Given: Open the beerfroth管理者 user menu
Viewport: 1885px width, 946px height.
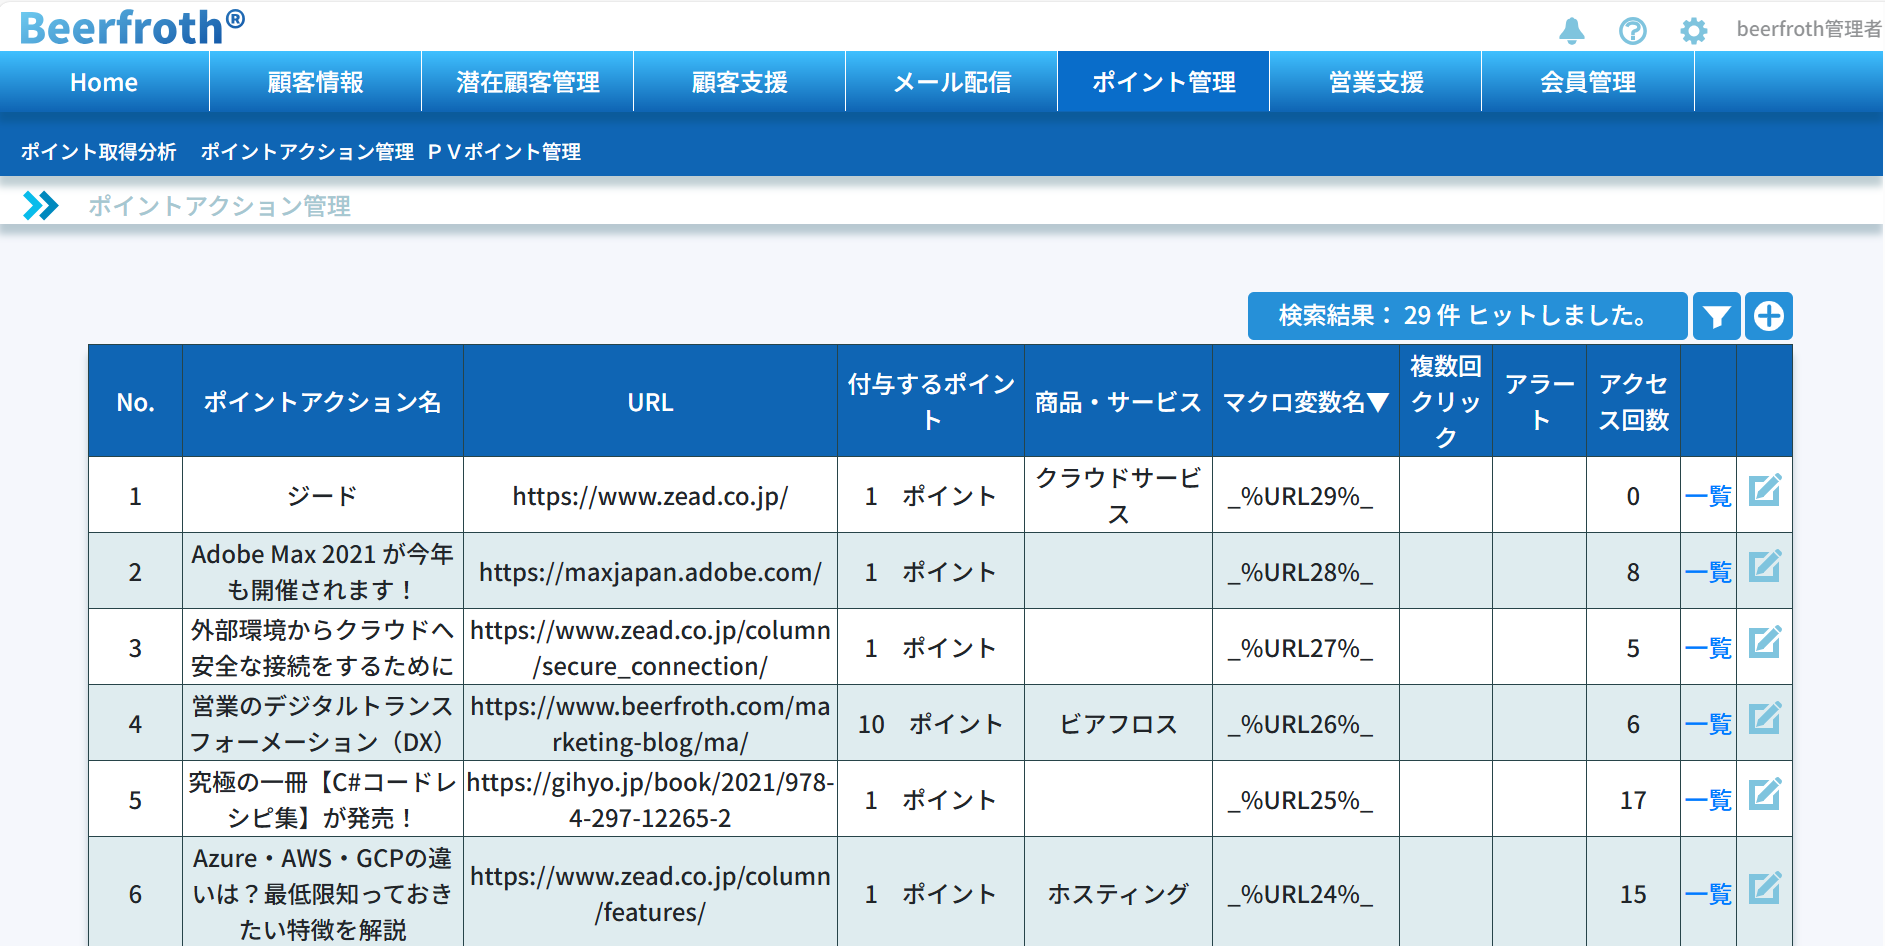Looking at the screenshot, I should (x=1808, y=29).
